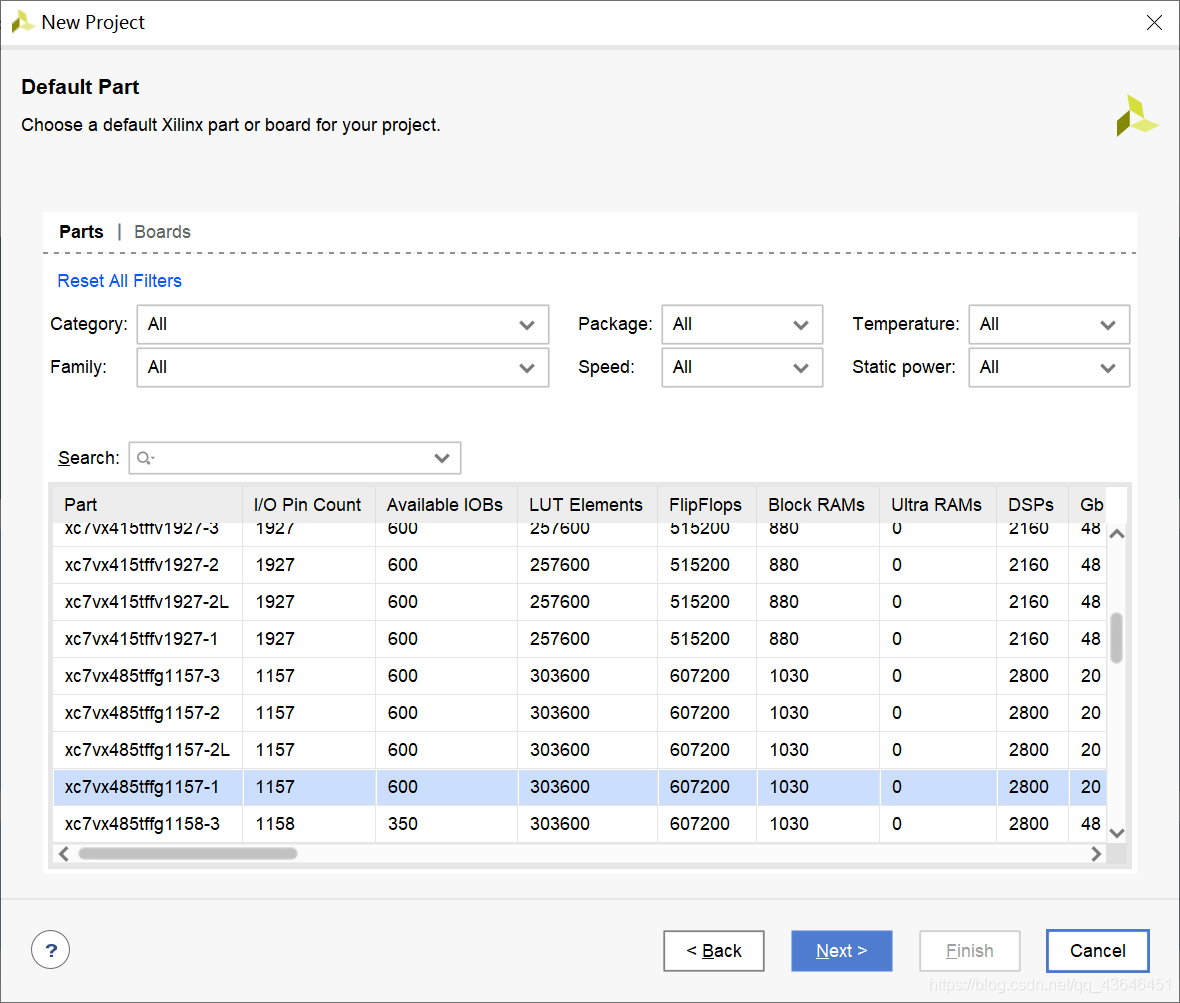The width and height of the screenshot is (1180, 1003).
Task: Select part xc7vx485tffg1157-2L
Action: 148,749
